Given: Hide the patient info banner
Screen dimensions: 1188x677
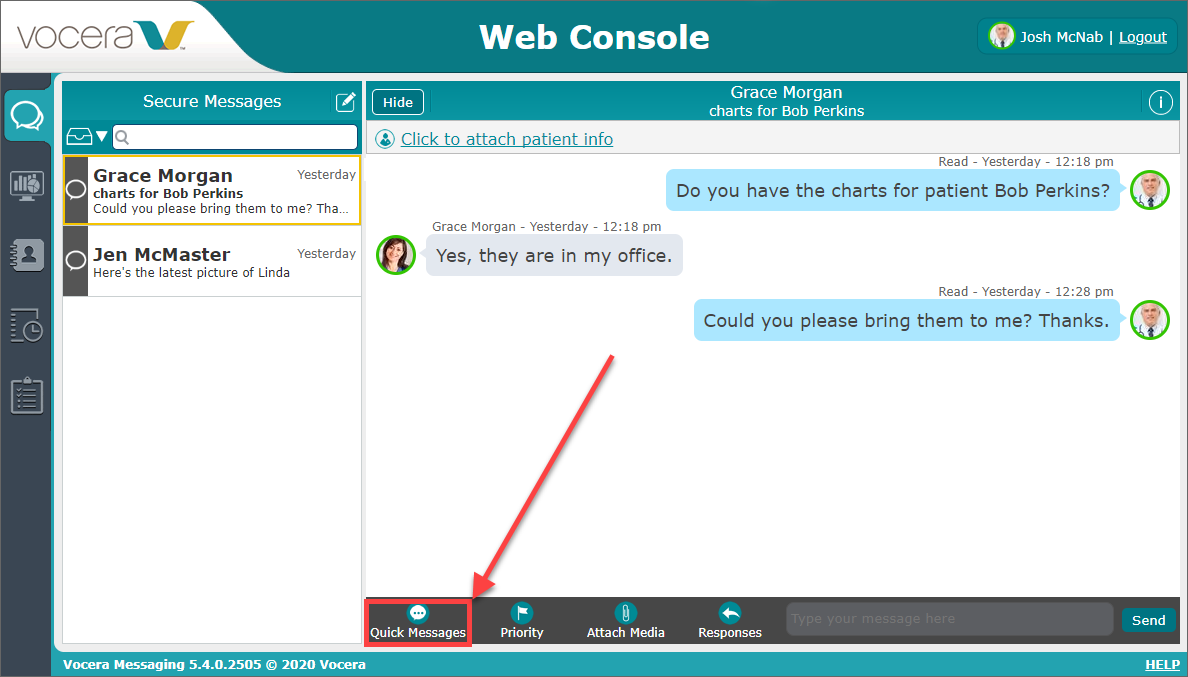Looking at the screenshot, I should 397,101.
